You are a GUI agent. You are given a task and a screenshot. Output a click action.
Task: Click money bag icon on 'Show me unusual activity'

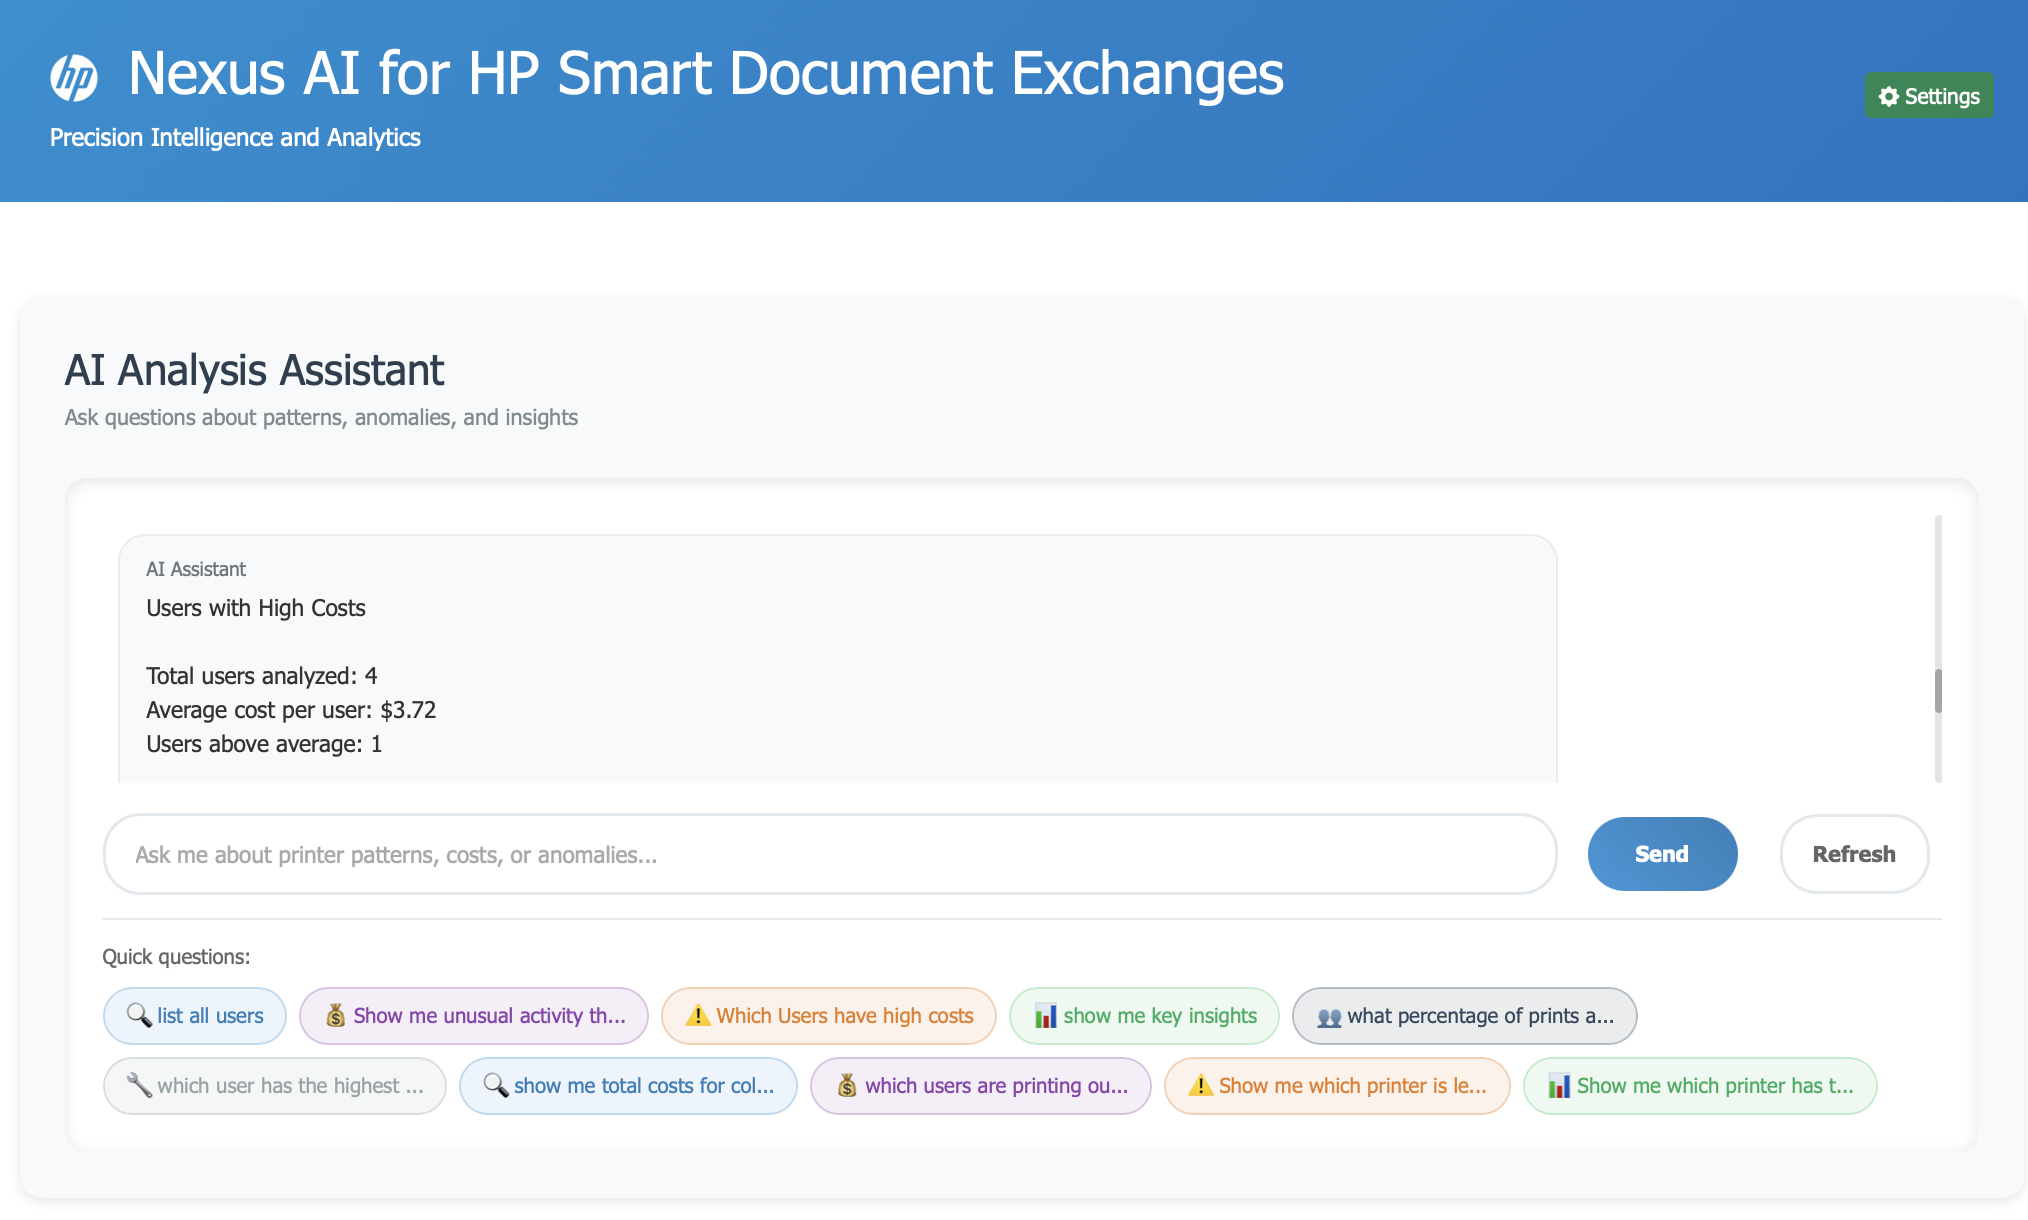click(336, 1016)
